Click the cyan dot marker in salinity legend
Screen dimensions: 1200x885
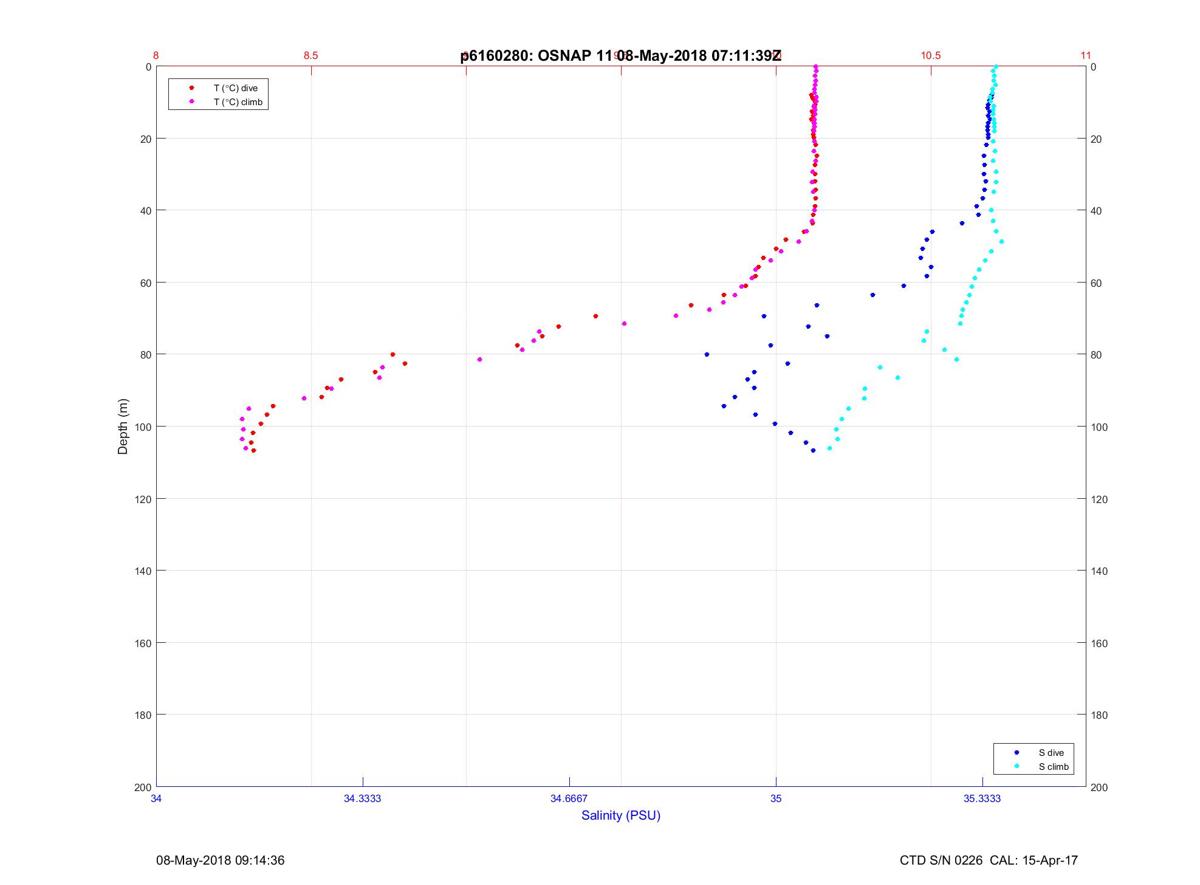pyautogui.click(x=1016, y=767)
